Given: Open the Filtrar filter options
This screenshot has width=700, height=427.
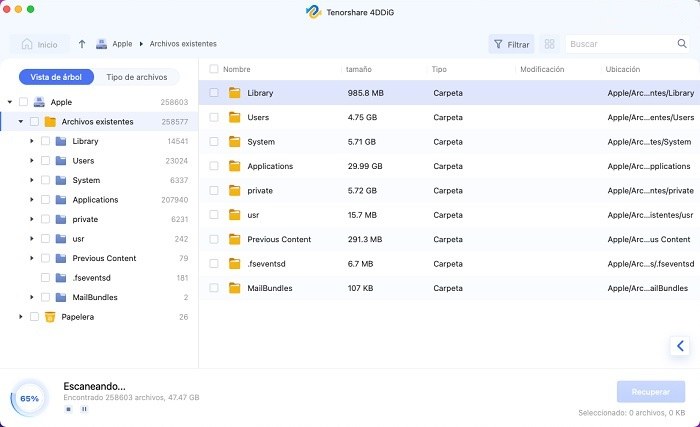Looking at the screenshot, I should 511,44.
